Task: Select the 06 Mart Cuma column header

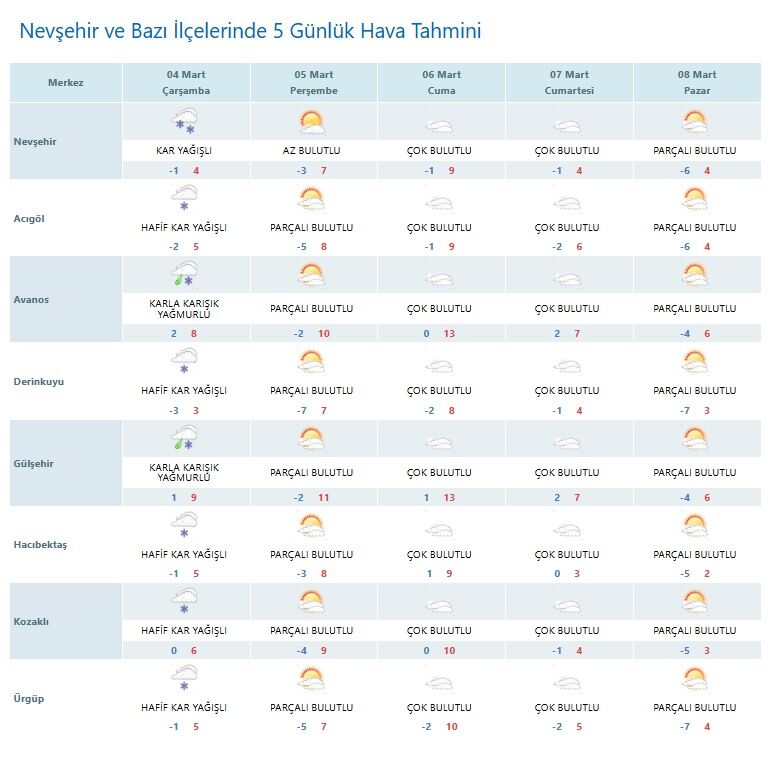Action: (x=441, y=82)
